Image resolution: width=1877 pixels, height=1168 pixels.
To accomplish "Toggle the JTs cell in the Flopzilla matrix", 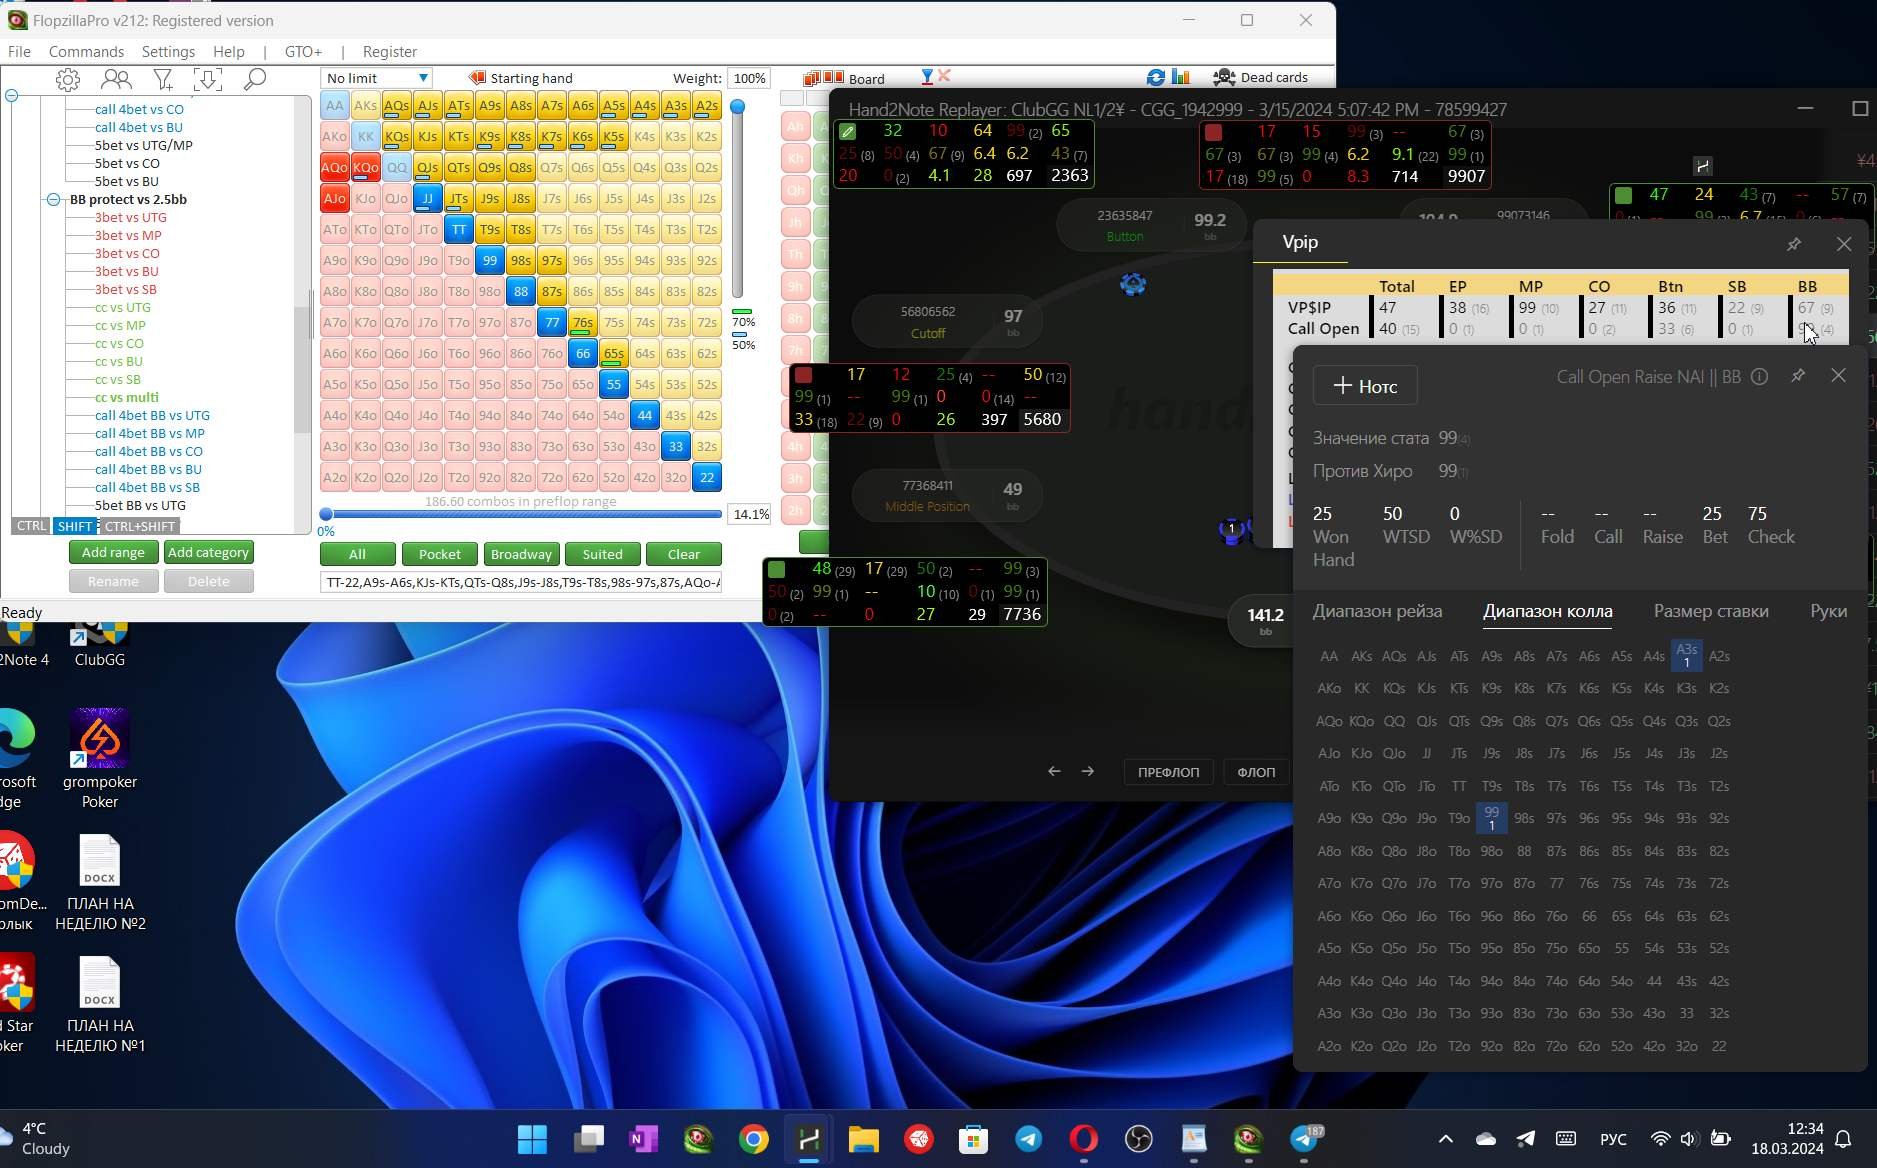I will coord(458,198).
